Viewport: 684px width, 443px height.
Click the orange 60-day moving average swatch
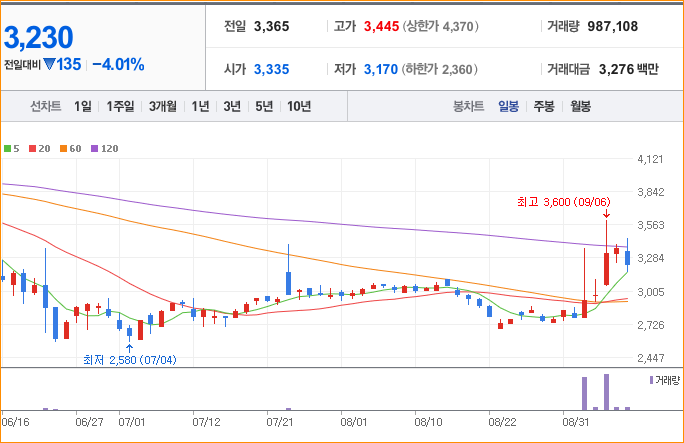point(64,149)
